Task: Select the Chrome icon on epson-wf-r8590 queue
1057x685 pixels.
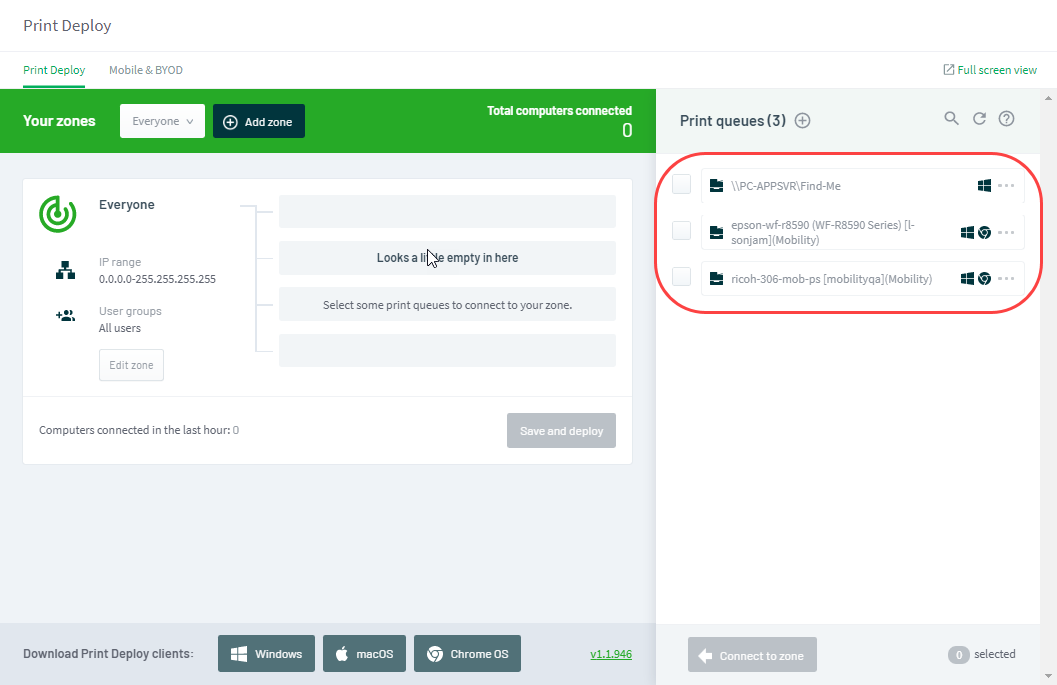Action: pos(985,231)
